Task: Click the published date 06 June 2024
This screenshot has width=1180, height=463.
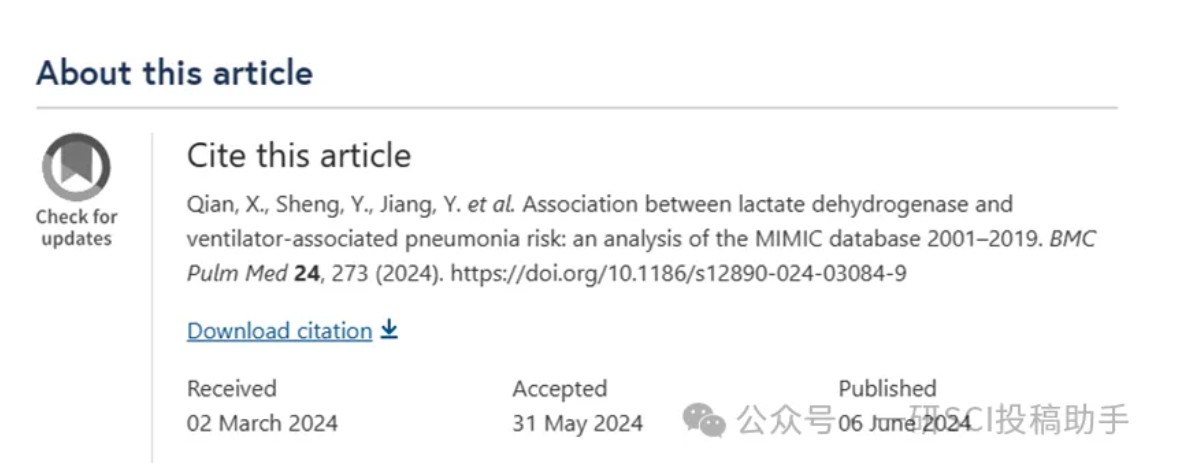Action: click(905, 424)
